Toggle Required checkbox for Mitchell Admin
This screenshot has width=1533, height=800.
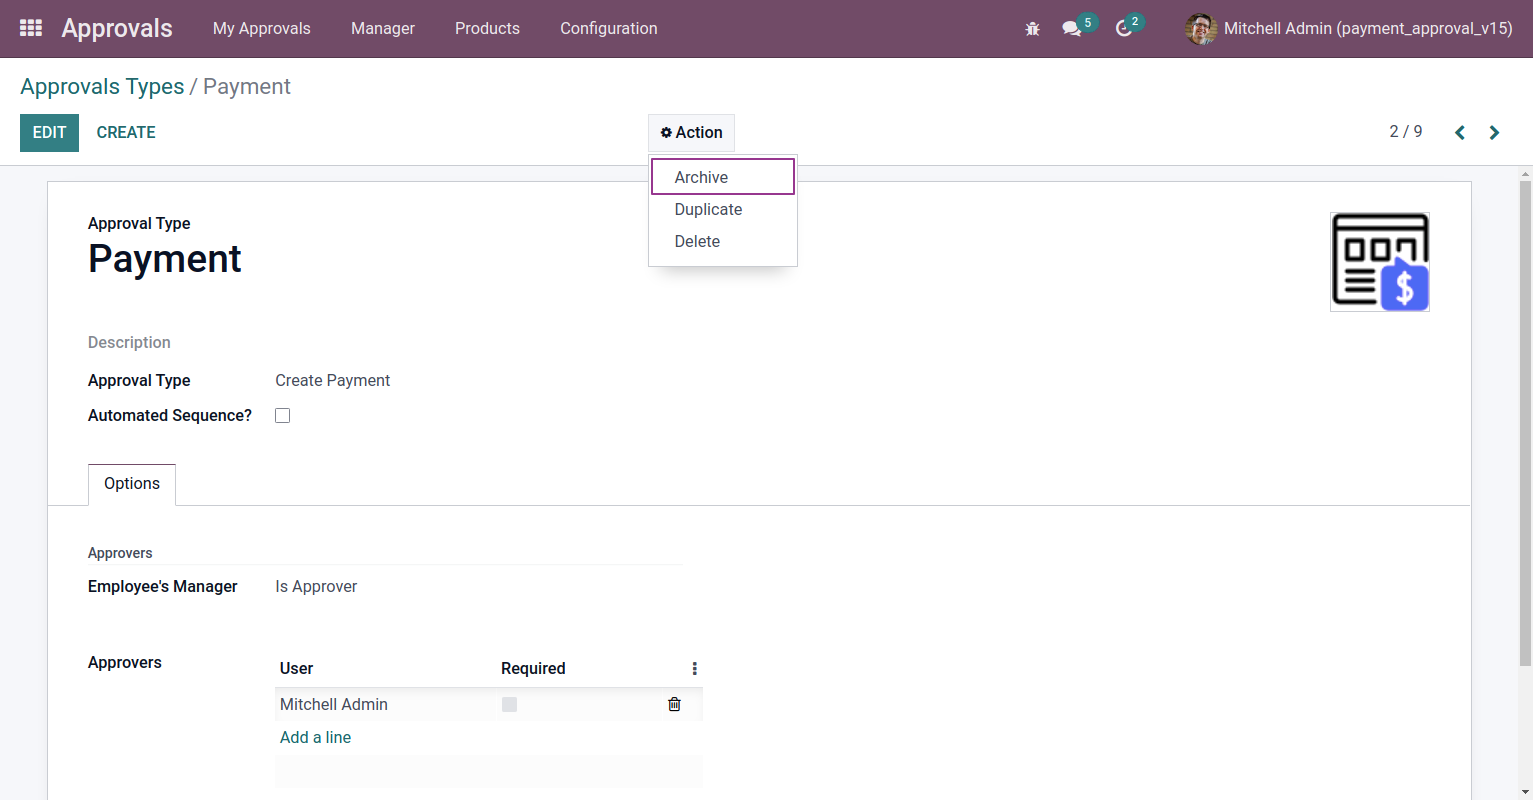(x=509, y=704)
